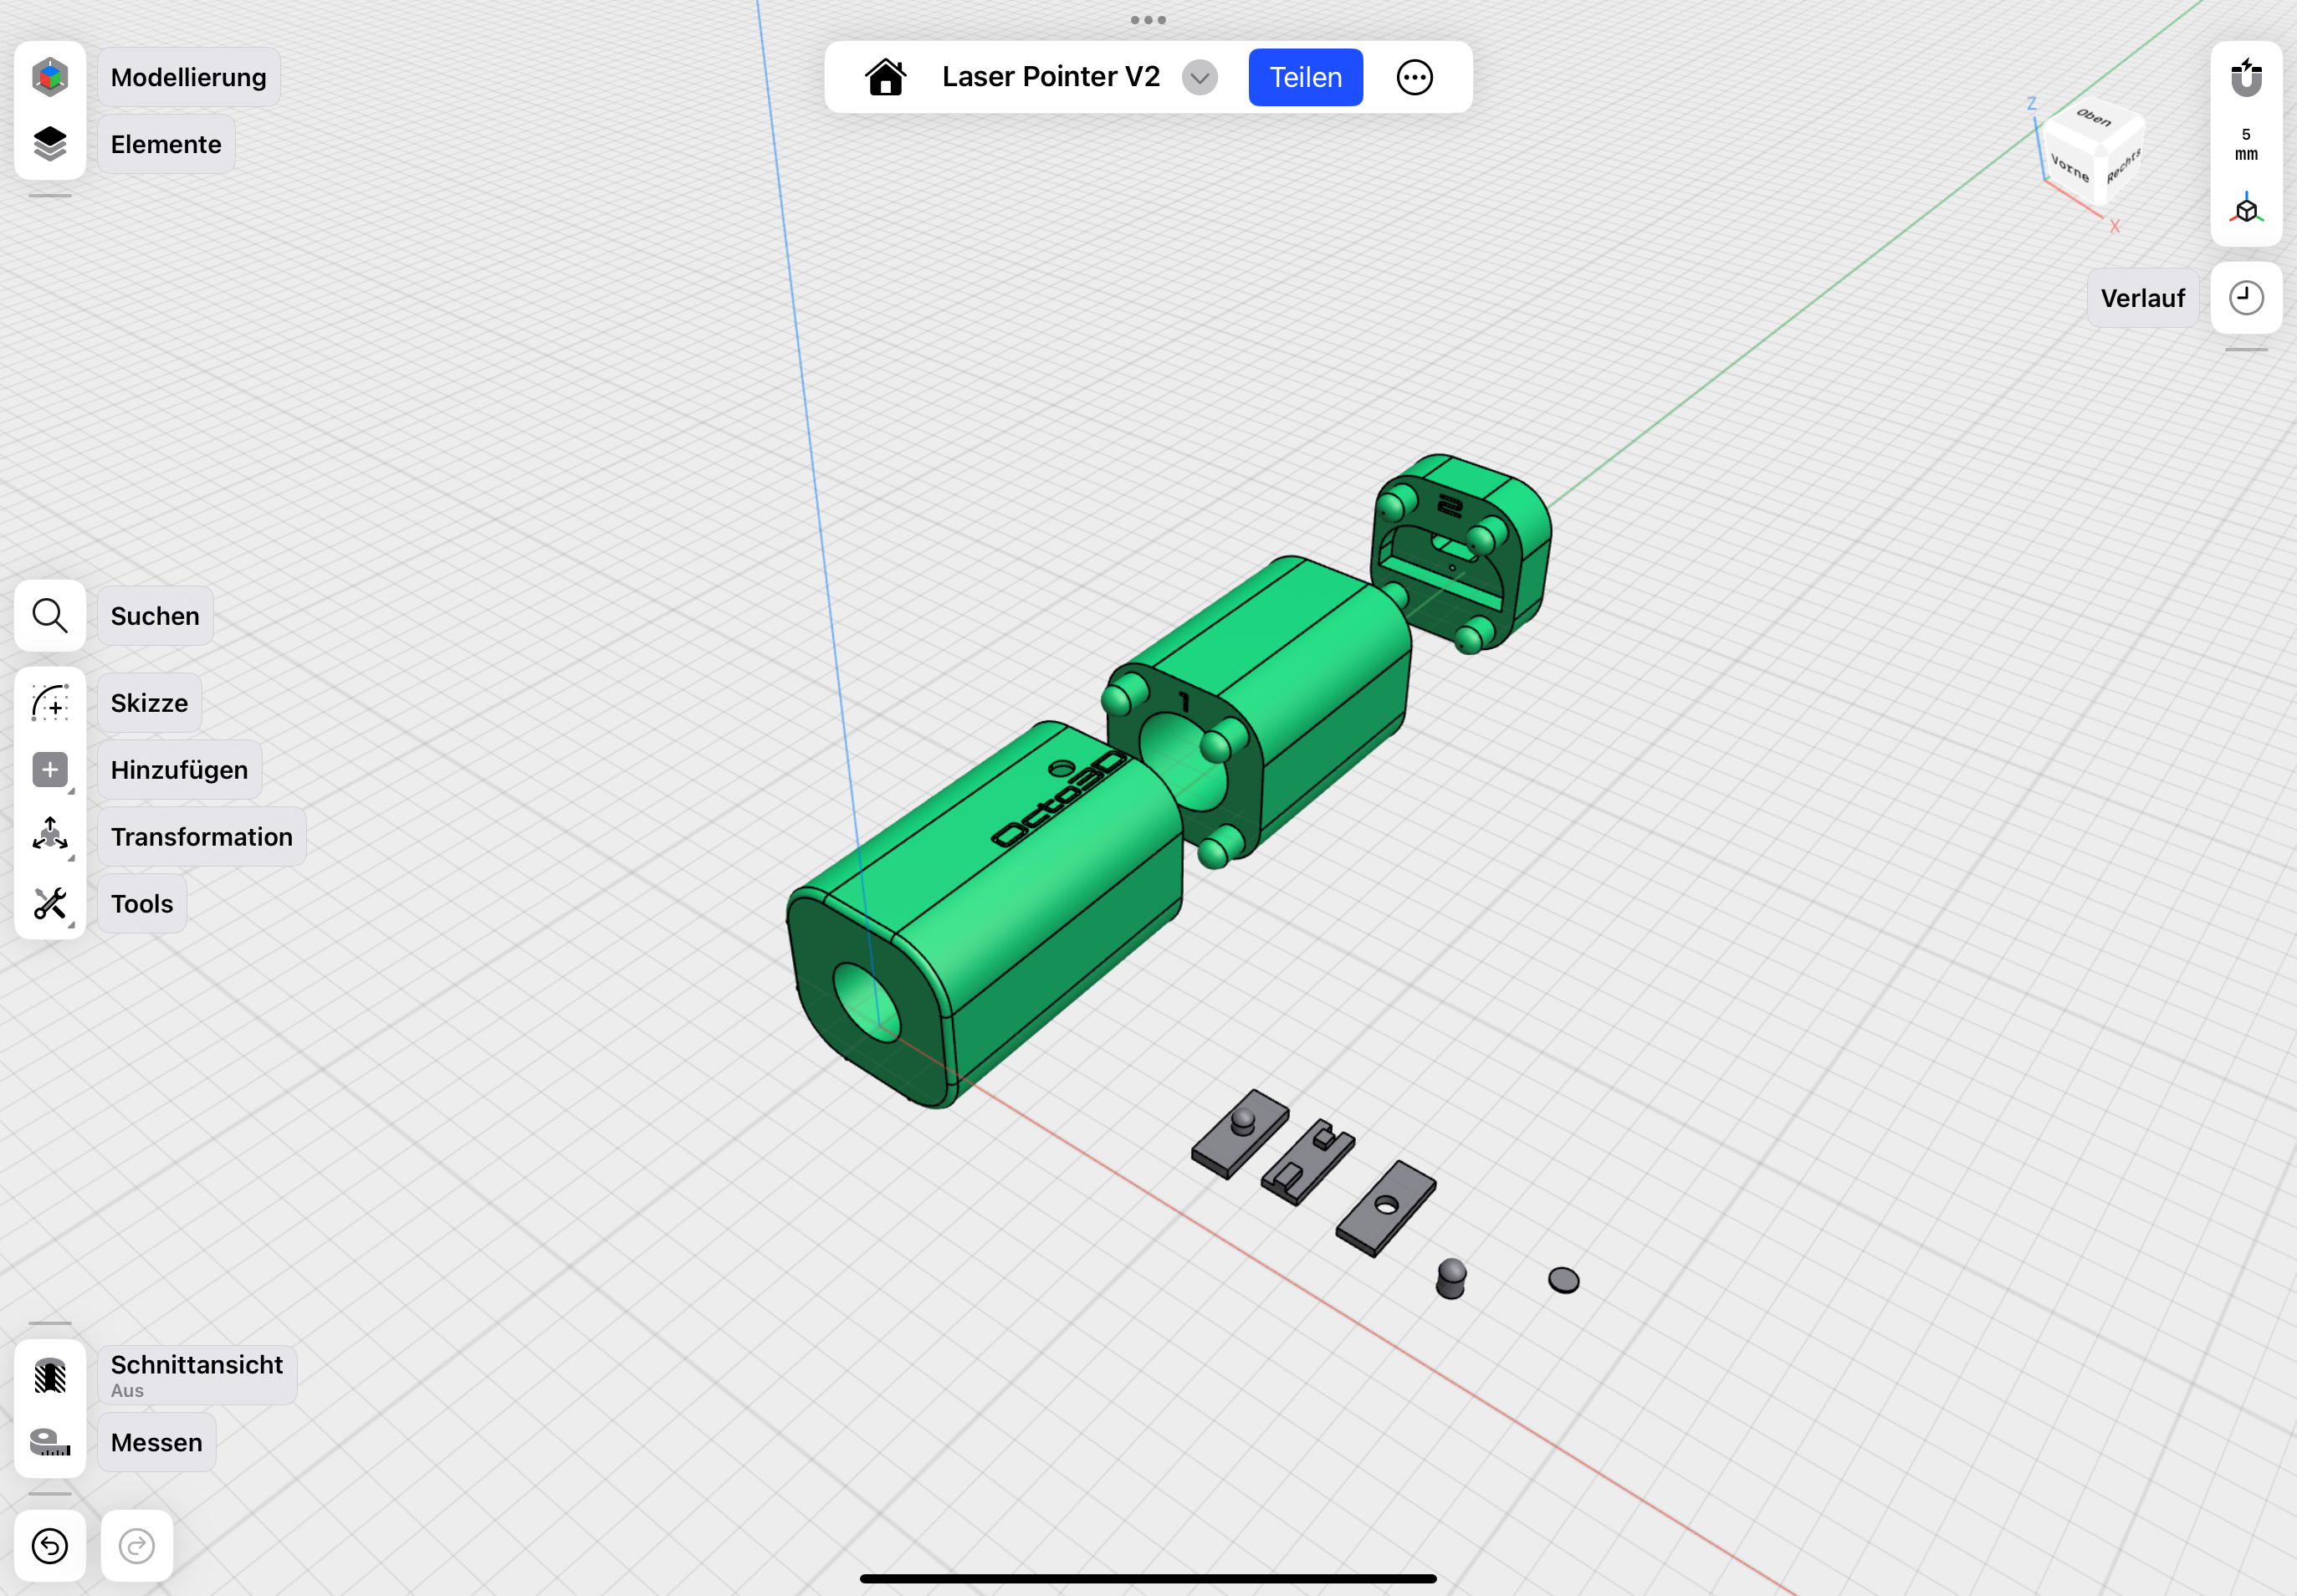Click the Elemente label
The height and width of the screenshot is (1596, 2297).
pyautogui.click(x=166, y=144)
